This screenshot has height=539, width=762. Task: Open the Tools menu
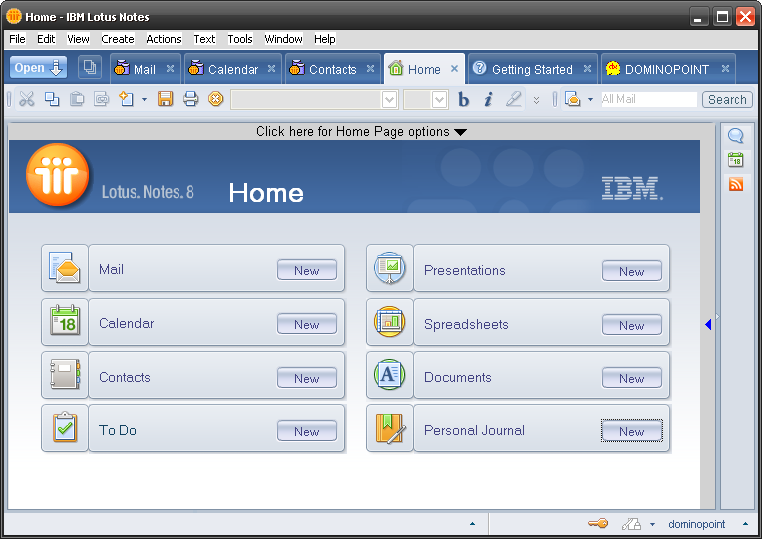240,39
